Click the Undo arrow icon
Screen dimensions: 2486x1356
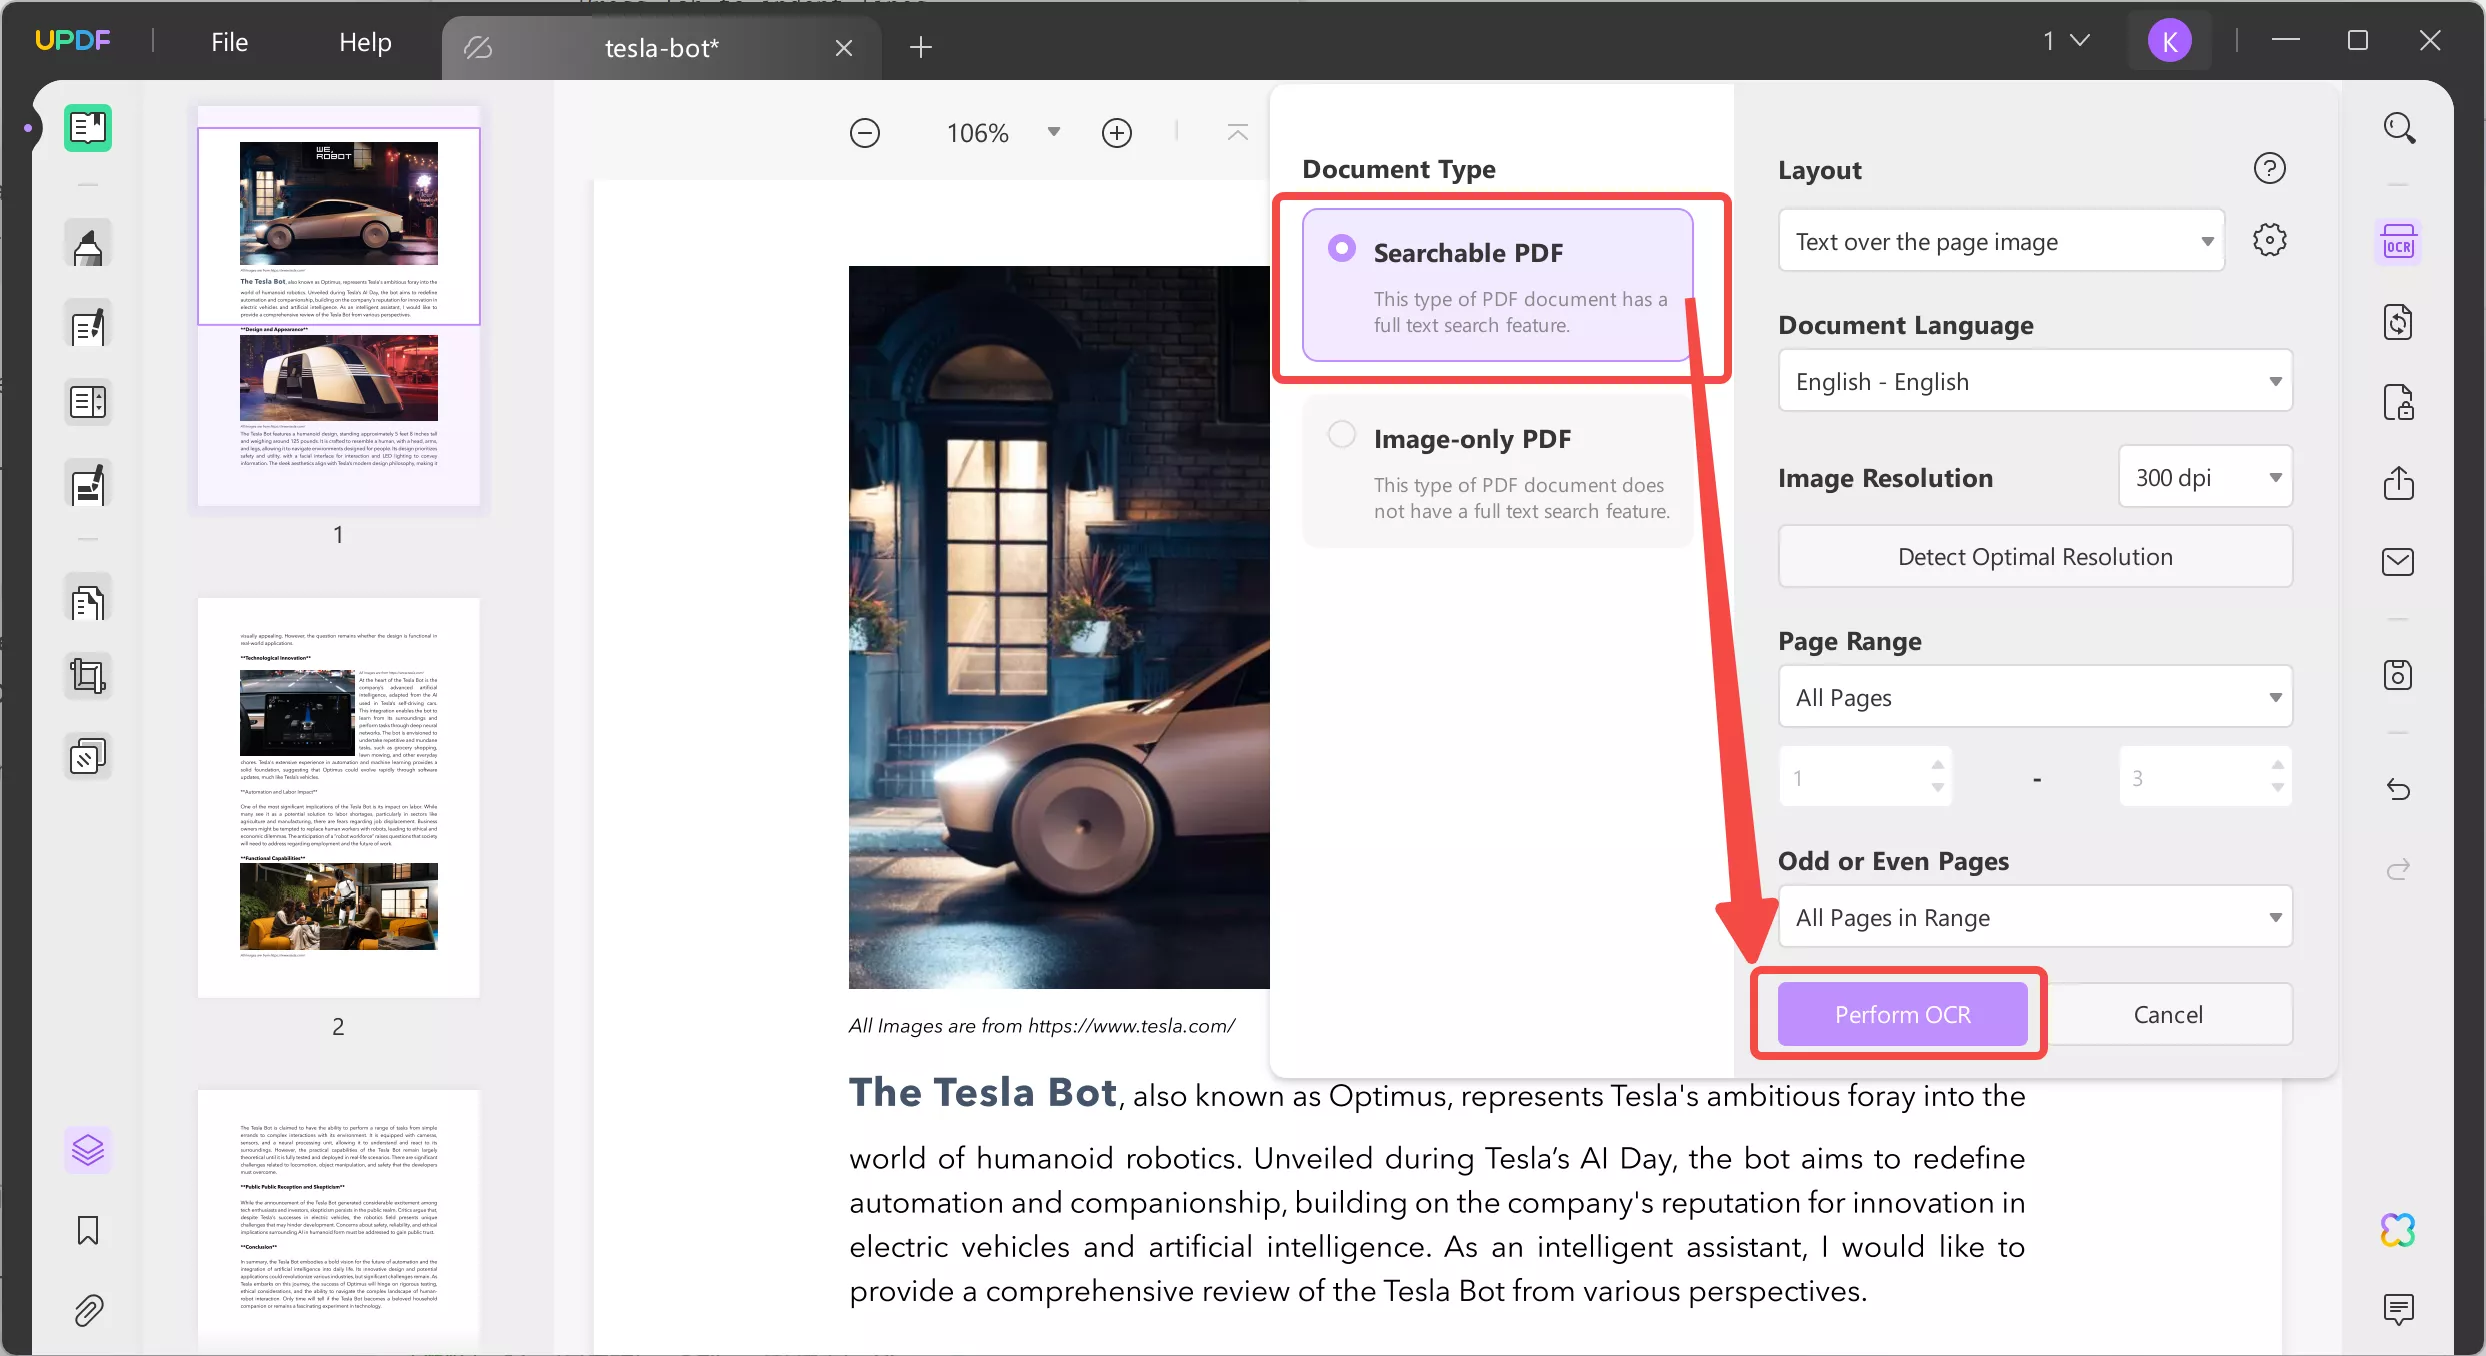(2398, 790)
